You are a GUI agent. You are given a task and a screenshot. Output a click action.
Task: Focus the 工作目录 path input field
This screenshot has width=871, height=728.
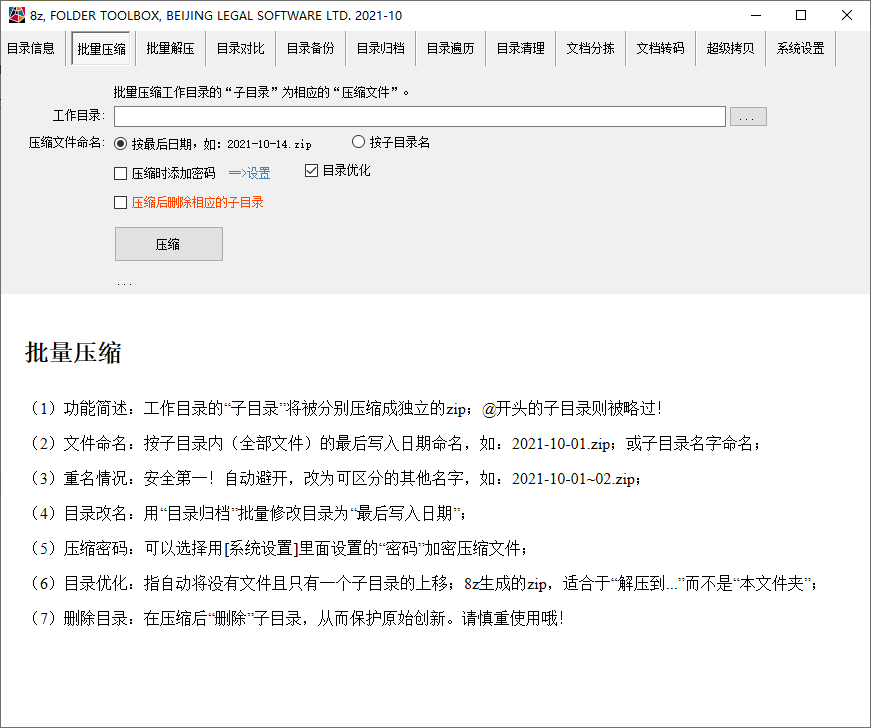tap(420, 117)
